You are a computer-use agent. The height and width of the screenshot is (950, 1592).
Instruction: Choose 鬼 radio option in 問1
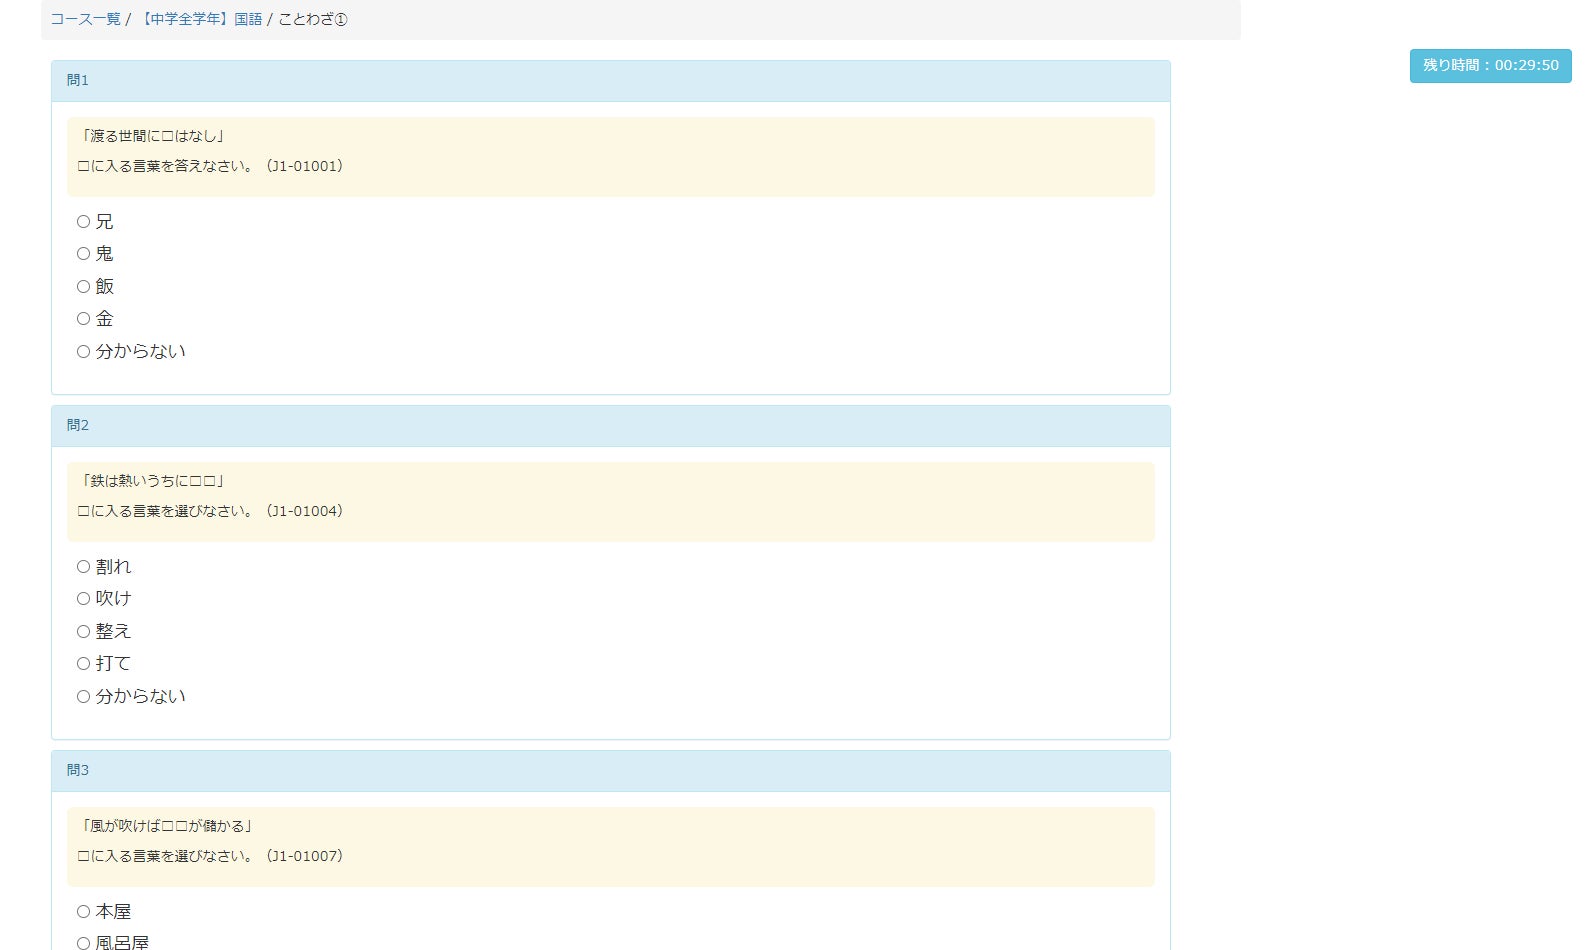click(84, 254)
